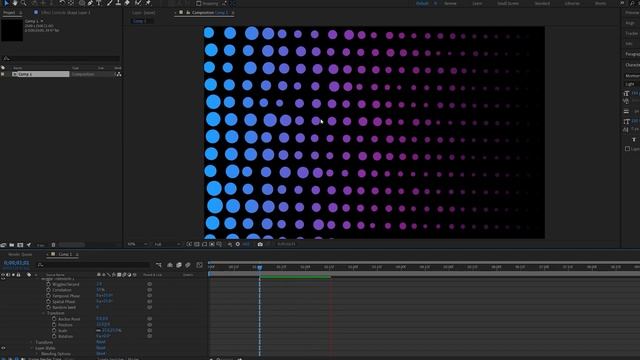
Task: Take snapshot with the viewer camera icon
Action: tap(260, 244)
